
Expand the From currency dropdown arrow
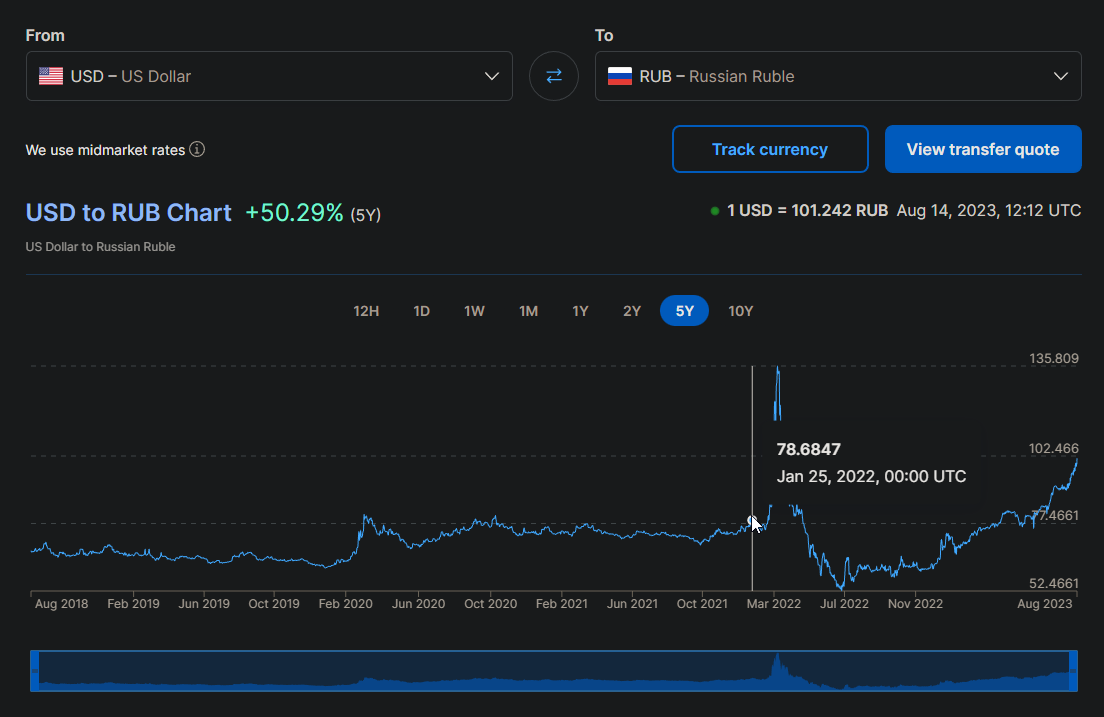pyautogui.click(x=491, y=76)
